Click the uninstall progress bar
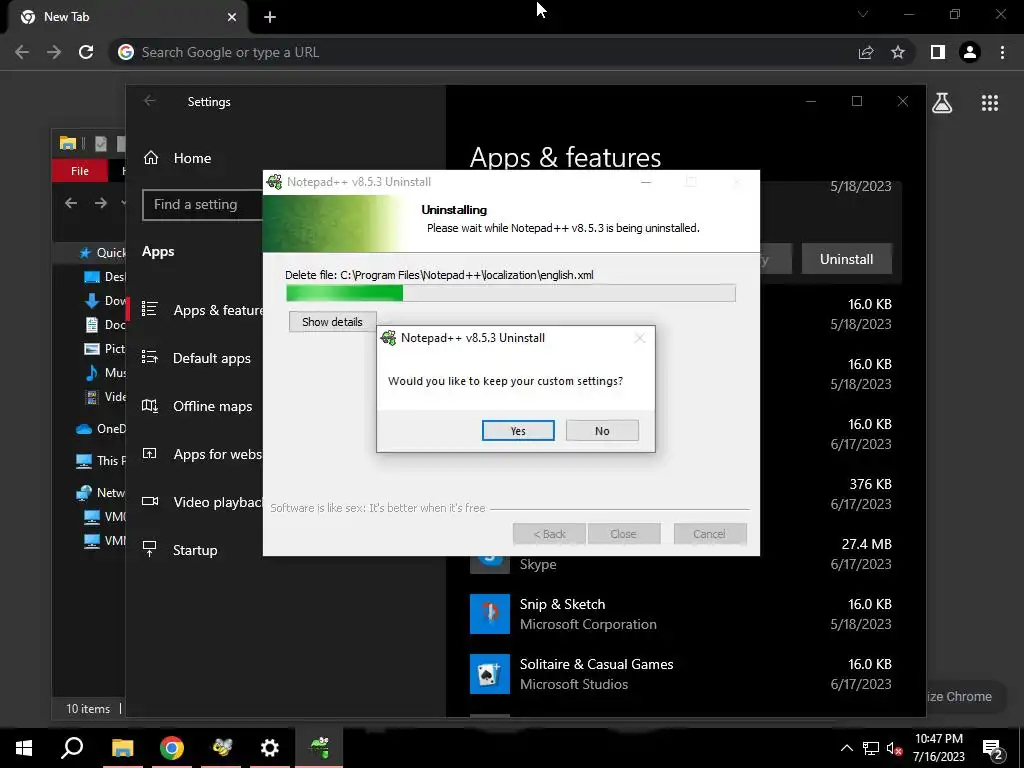1024x768 pixels. coord(511,293)
